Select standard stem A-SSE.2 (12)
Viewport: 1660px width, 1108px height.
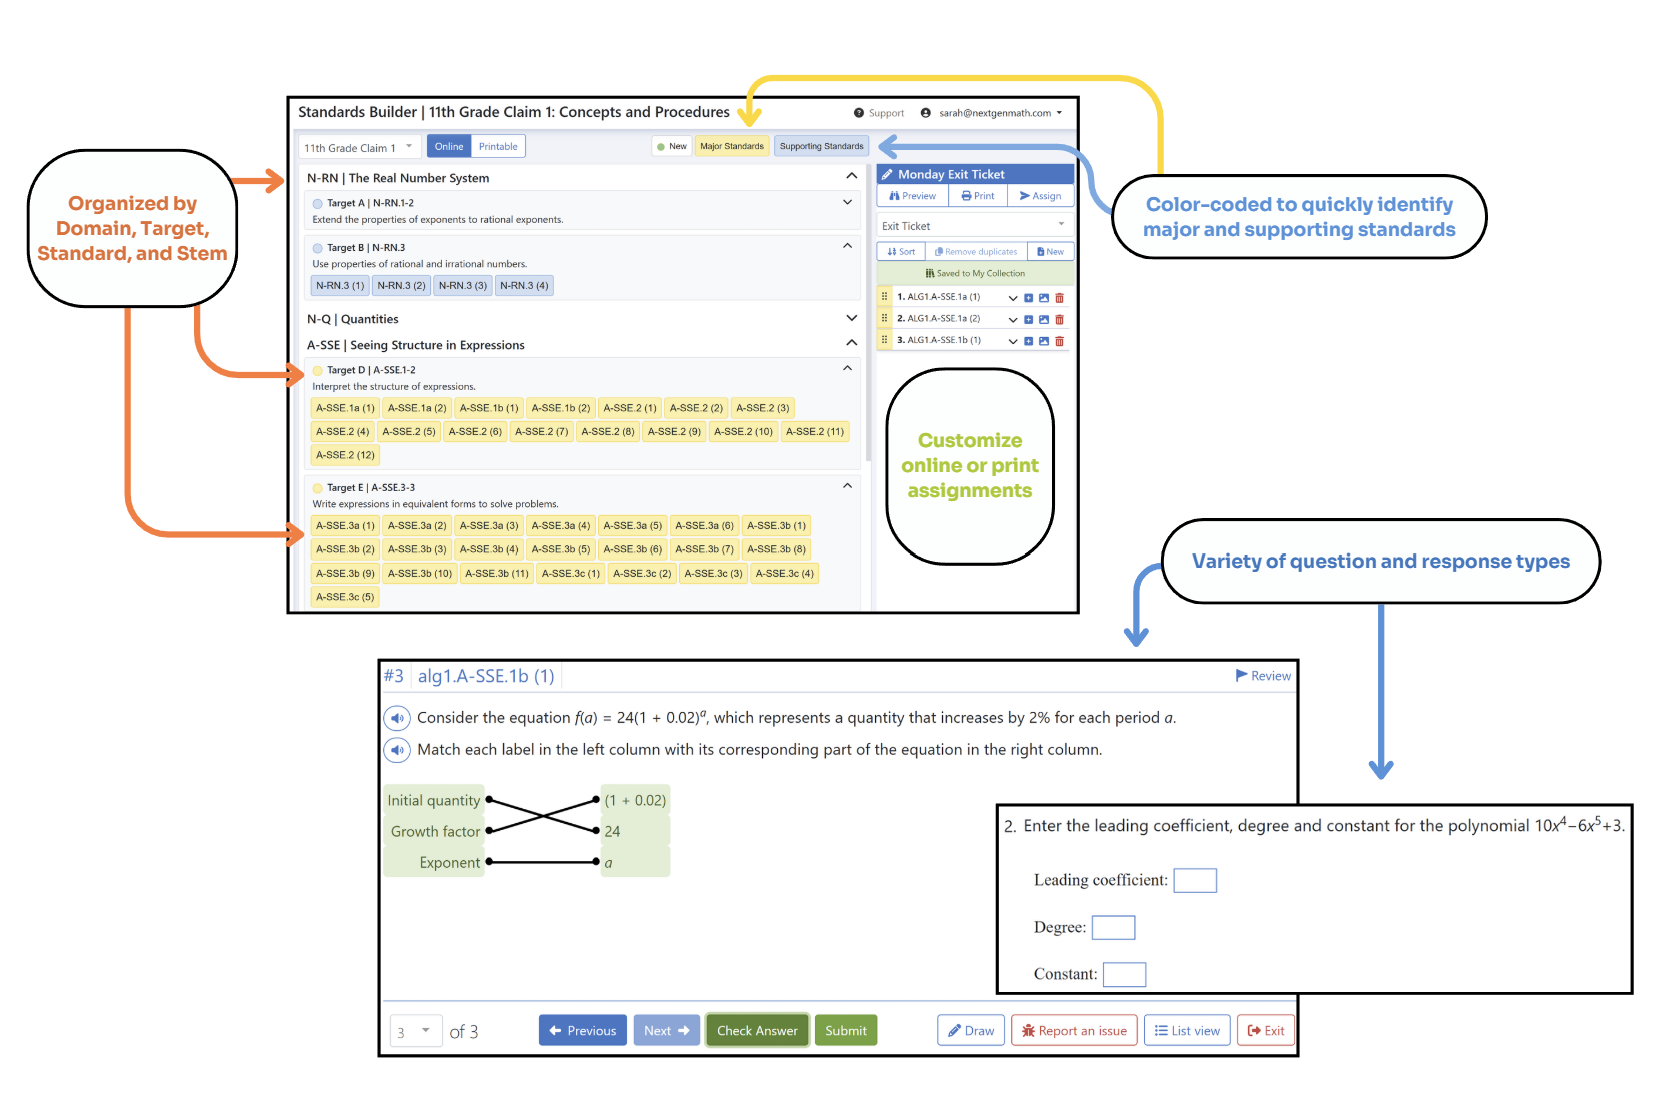pos(345,455)
